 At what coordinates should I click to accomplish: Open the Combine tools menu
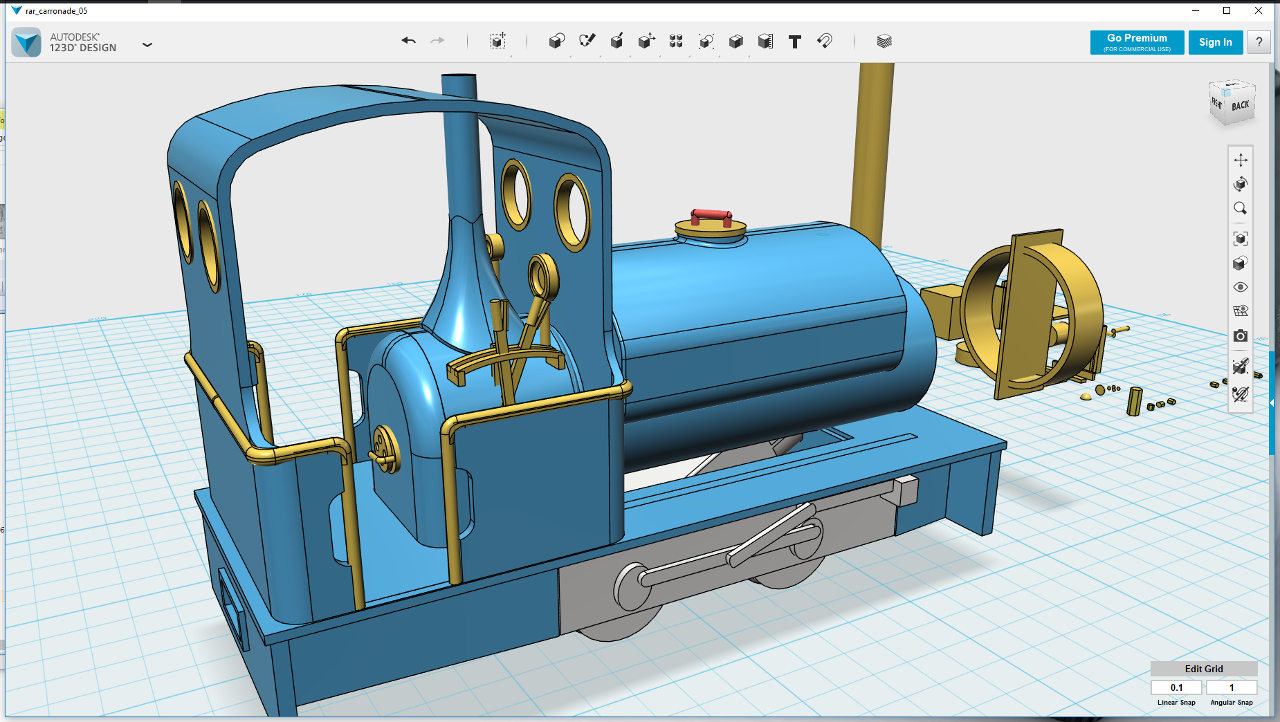click(x=736, y=41)
